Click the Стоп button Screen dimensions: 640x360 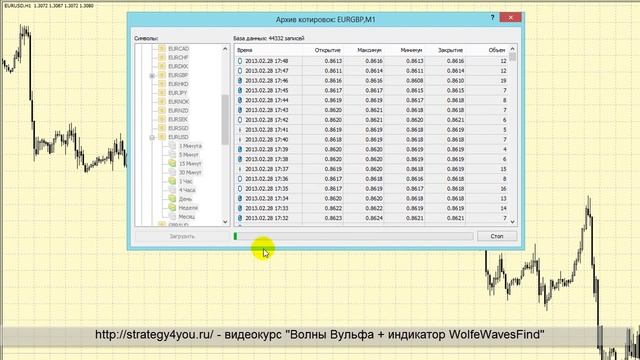(x=497, y=236)
